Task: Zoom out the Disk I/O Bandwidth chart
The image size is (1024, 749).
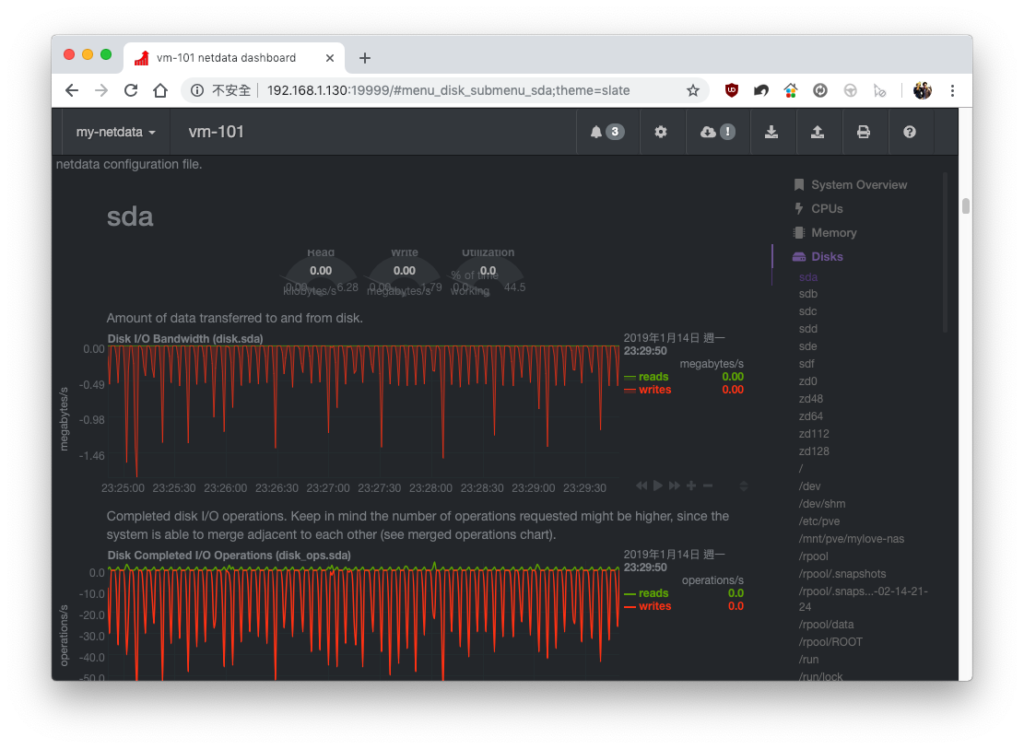Action: pos(707,485)
